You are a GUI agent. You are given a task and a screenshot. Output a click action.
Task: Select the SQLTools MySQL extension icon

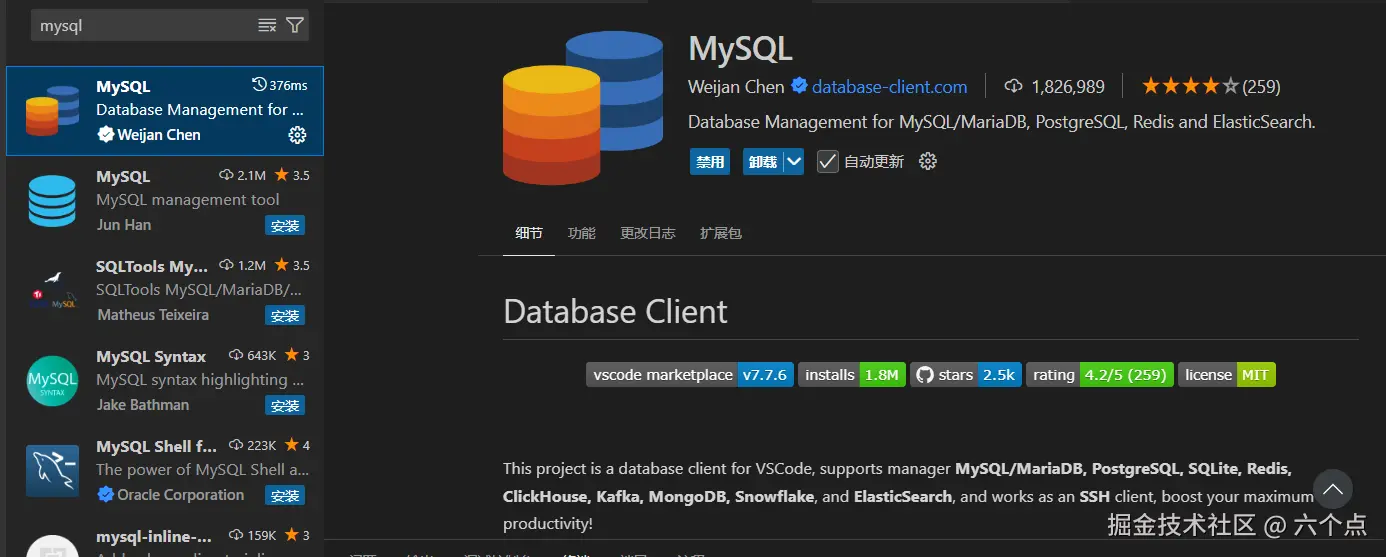(52, 290)
